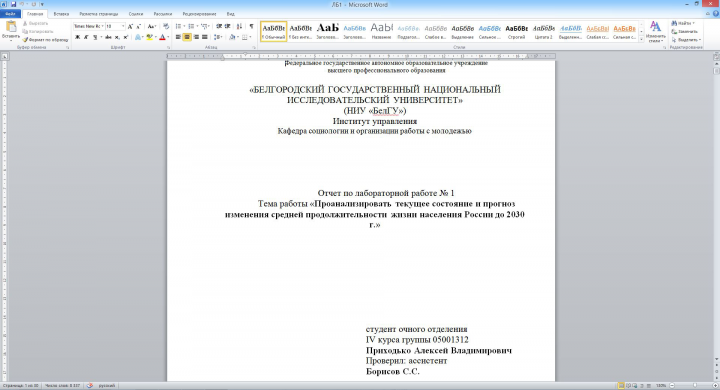The image size is (720, 390).
Task: Adjust the zoom slider
Action: point(694,386)
